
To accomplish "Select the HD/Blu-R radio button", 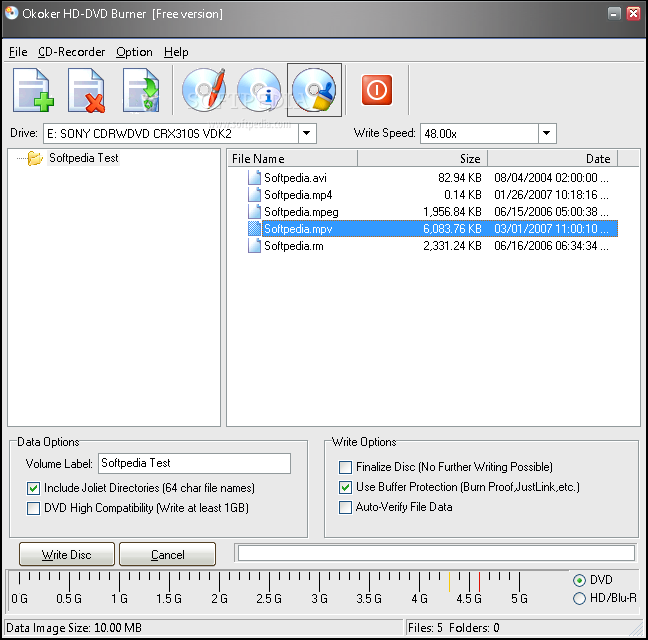I will [x=579, y=598].
